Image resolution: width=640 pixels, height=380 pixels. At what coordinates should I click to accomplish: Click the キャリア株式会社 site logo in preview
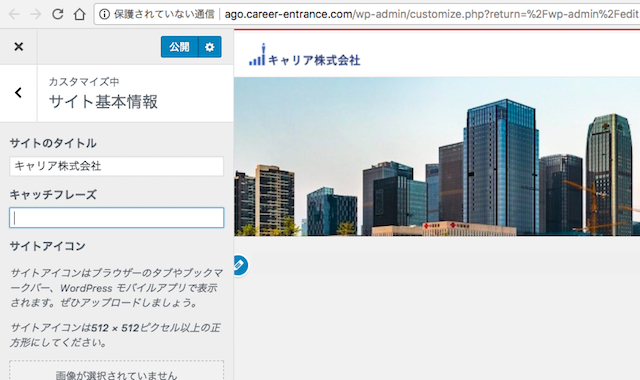point(304,55)
